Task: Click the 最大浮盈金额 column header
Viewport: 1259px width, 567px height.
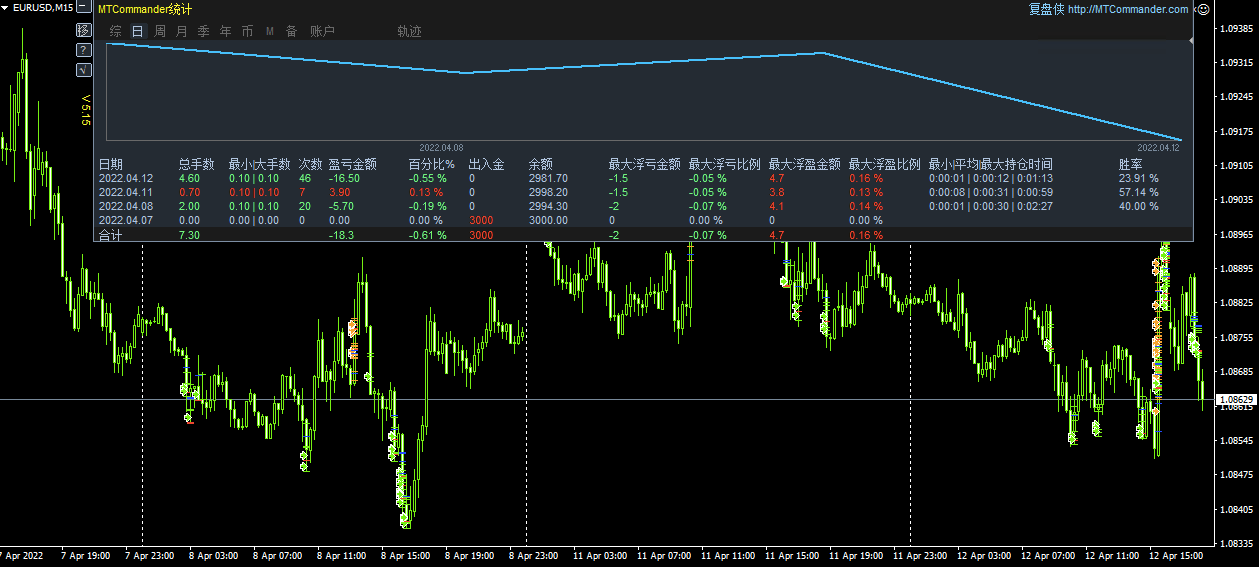Action: pyautogui.click(x=804, y=164)
